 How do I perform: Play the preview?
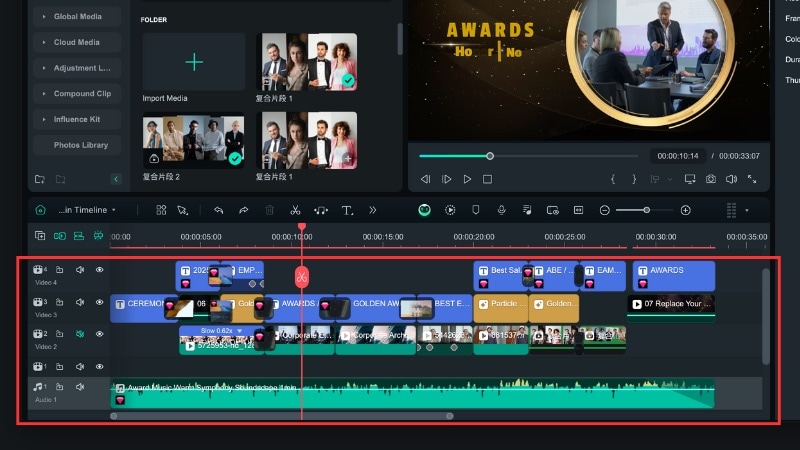467,179
